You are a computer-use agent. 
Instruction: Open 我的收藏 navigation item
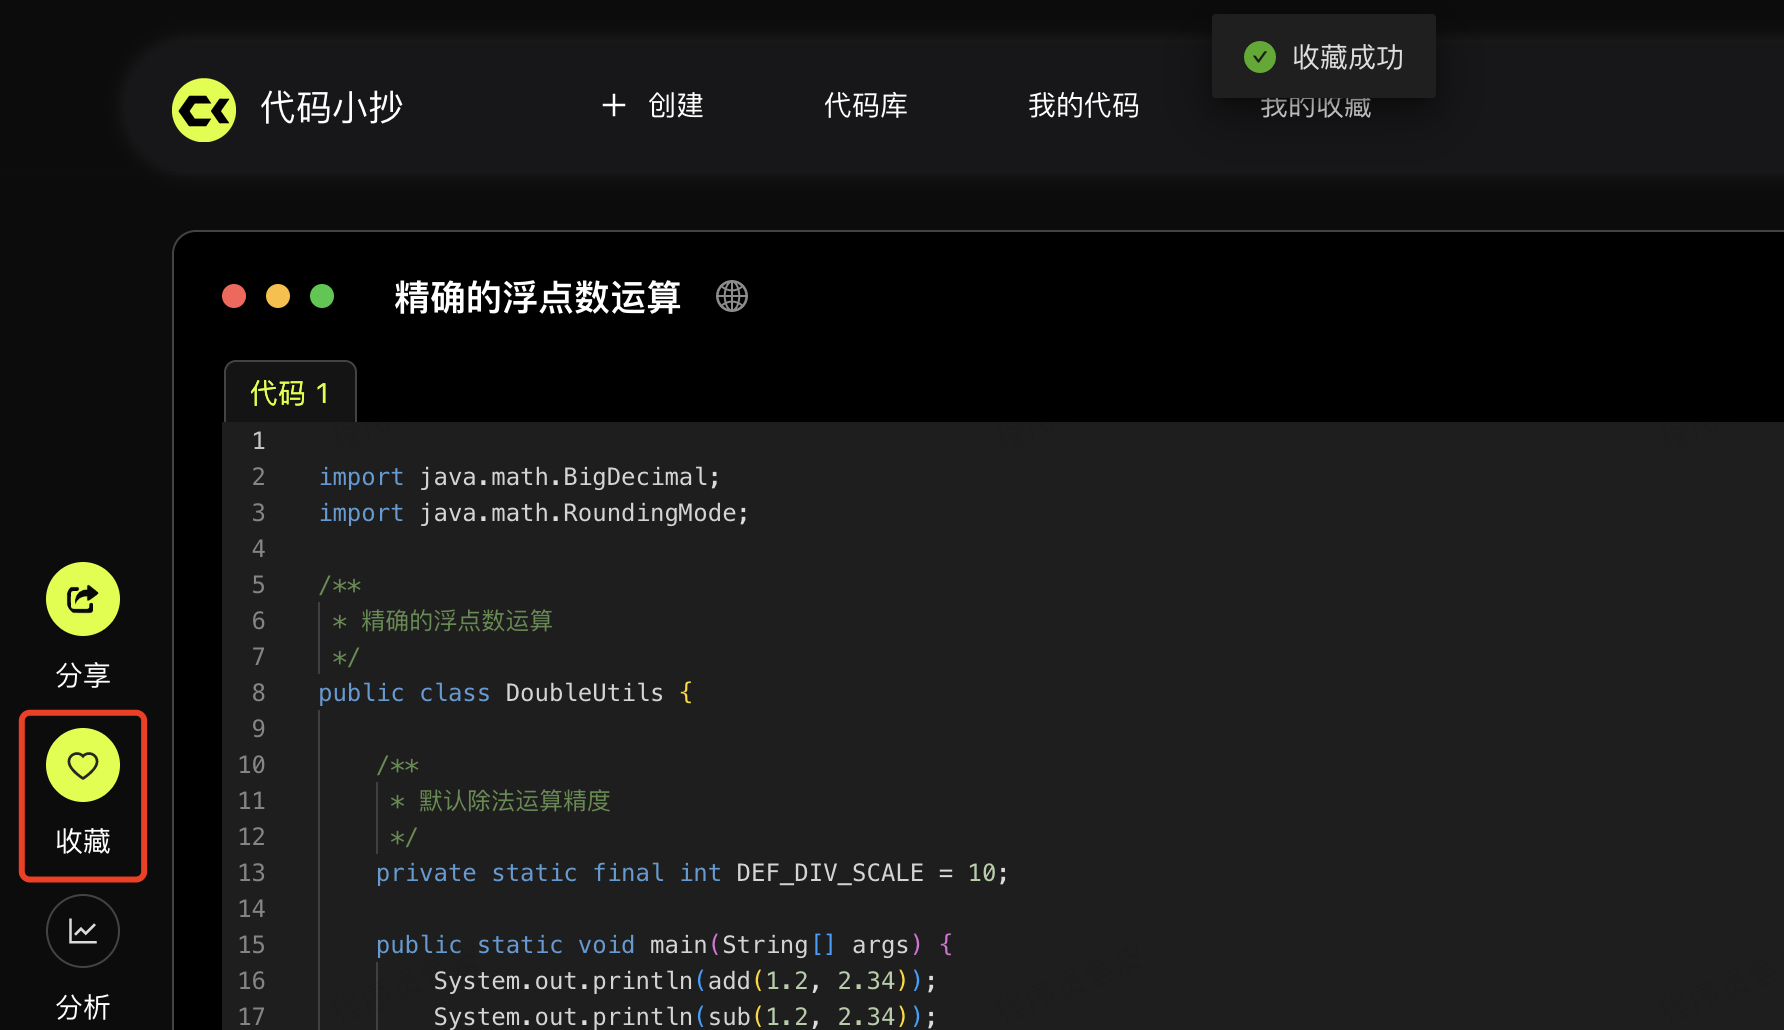point(1315,110)
